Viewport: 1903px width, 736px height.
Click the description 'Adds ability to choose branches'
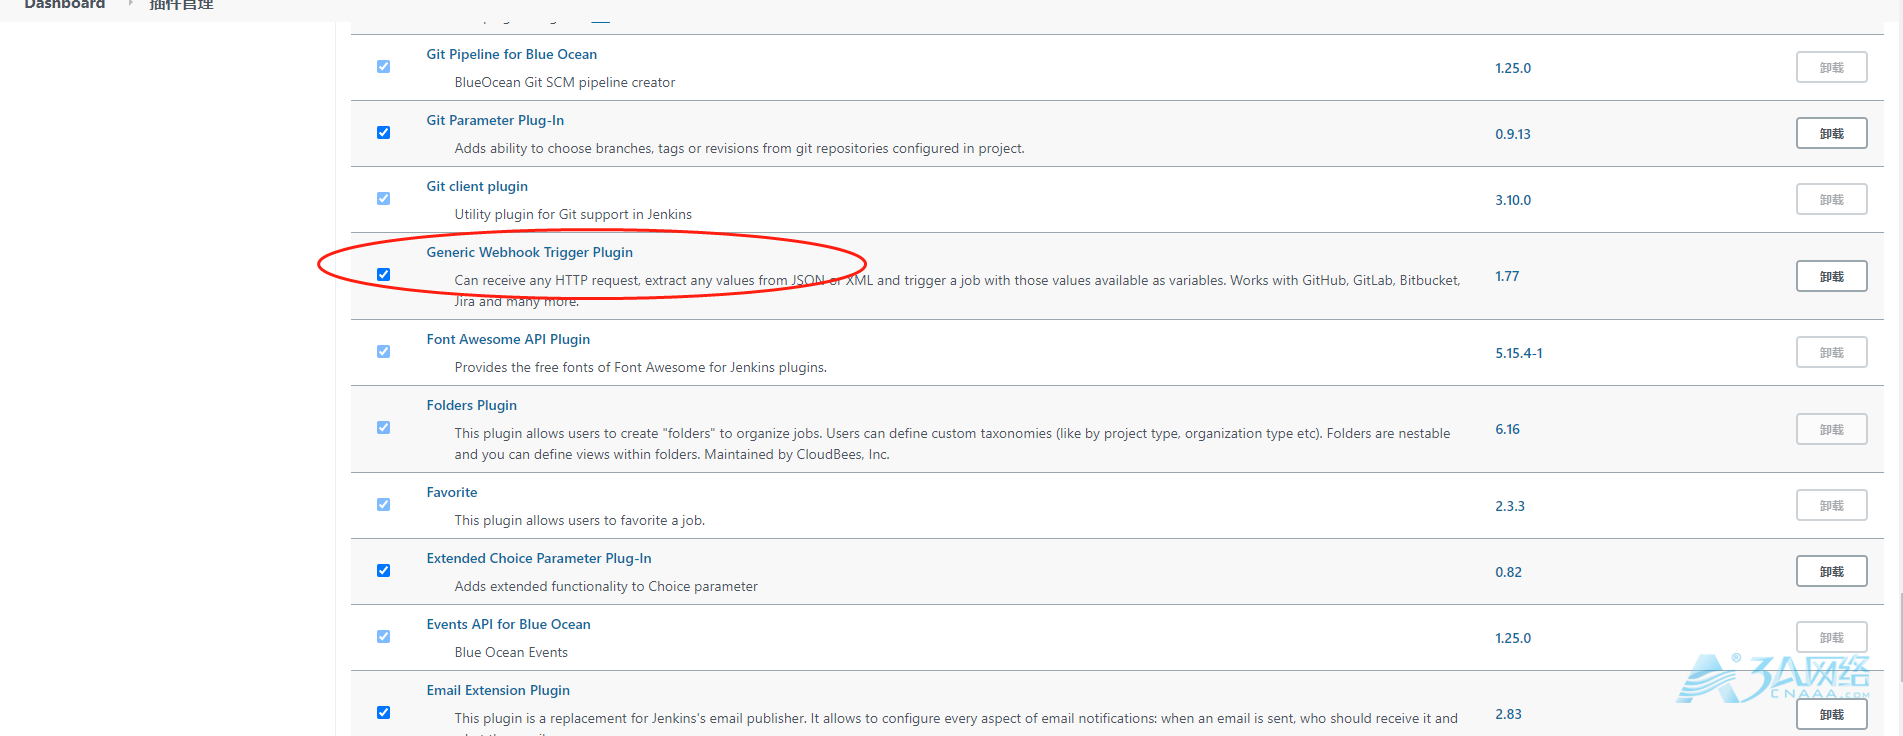[x=740, y=148]
